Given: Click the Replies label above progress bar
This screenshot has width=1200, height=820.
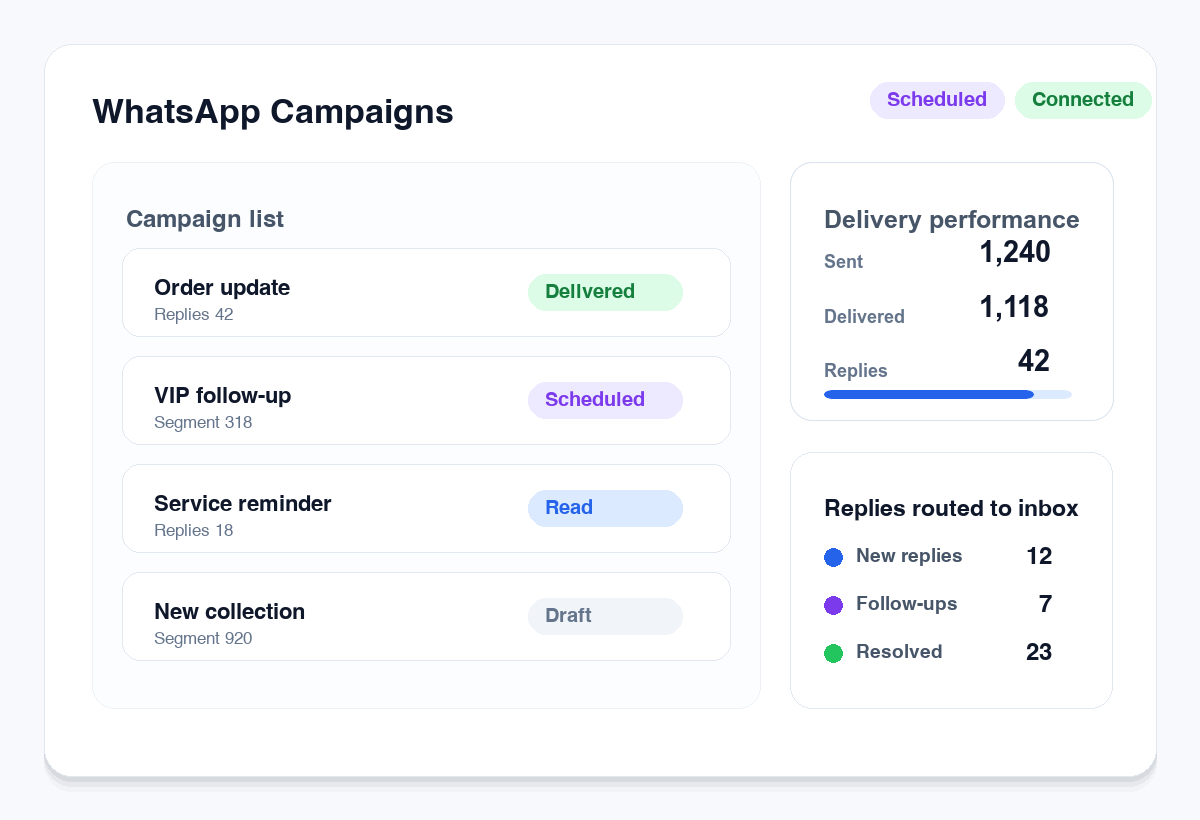Looking at the screenshot, I should point(856,371).
